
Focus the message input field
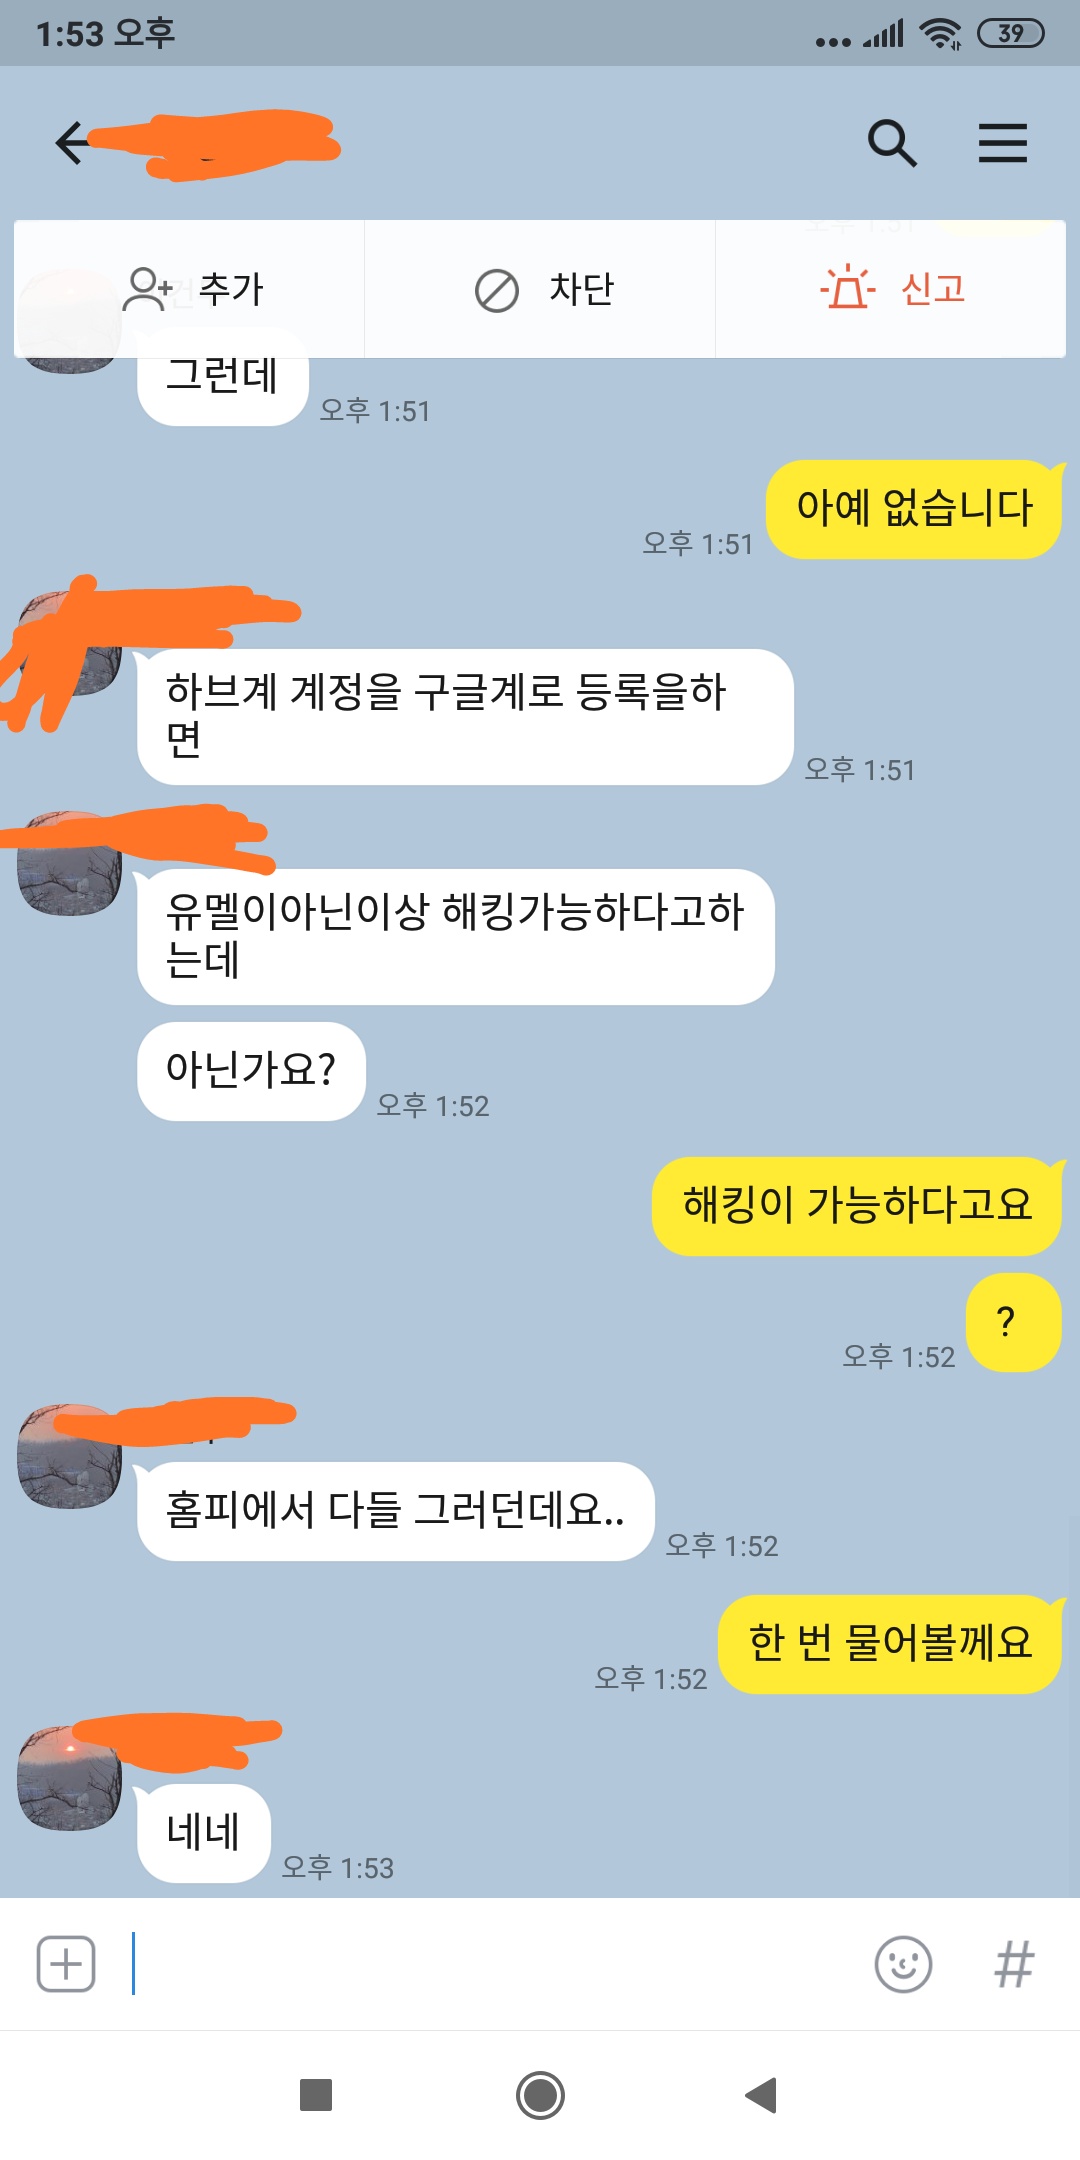coord(490,1964)
